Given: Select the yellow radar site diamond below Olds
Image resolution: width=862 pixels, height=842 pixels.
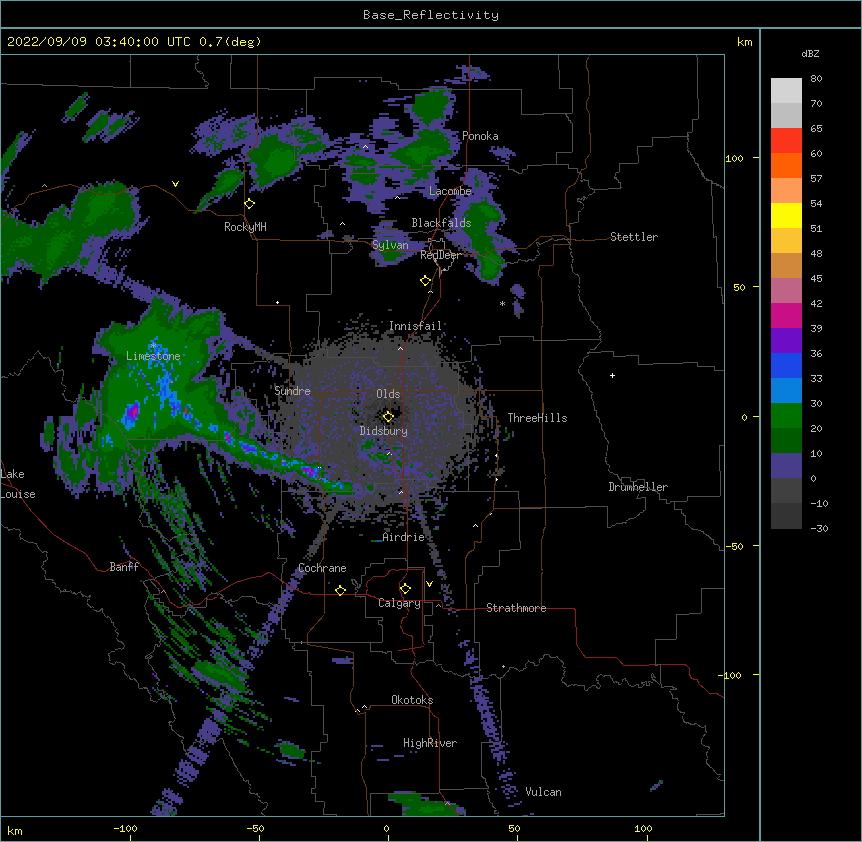Looking at the screenshot, I should click(388, 417).
